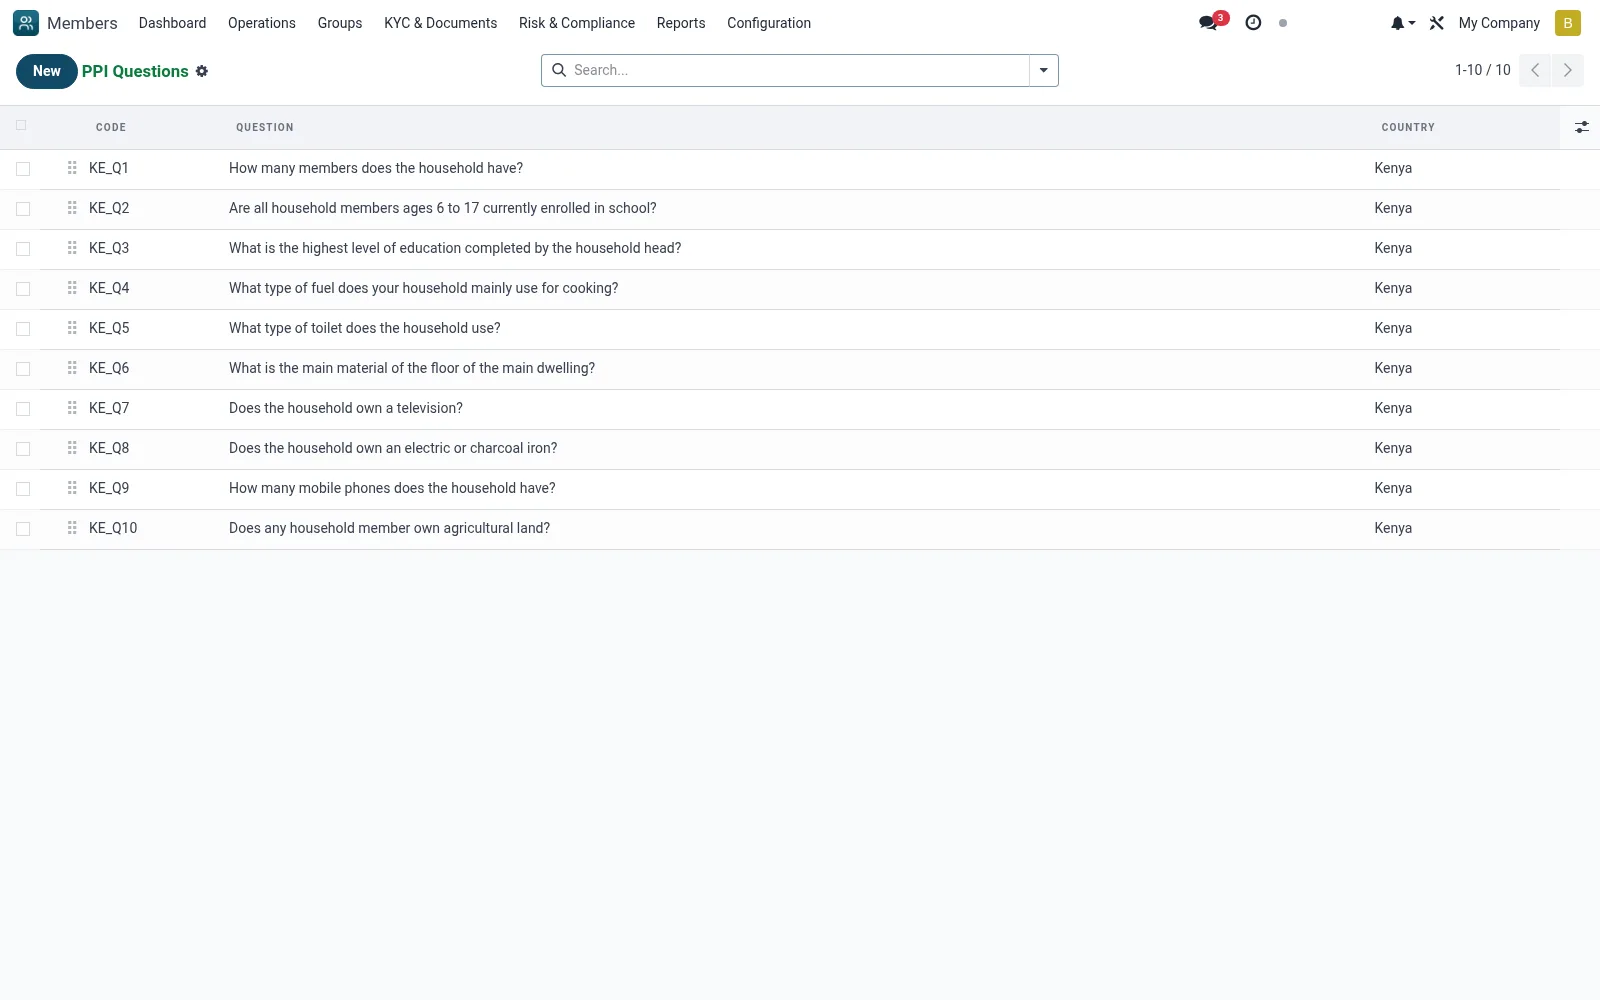Open the PPI Questions gear settings
Screen dimensions: 1600x1000
click(x=202, y=71)
